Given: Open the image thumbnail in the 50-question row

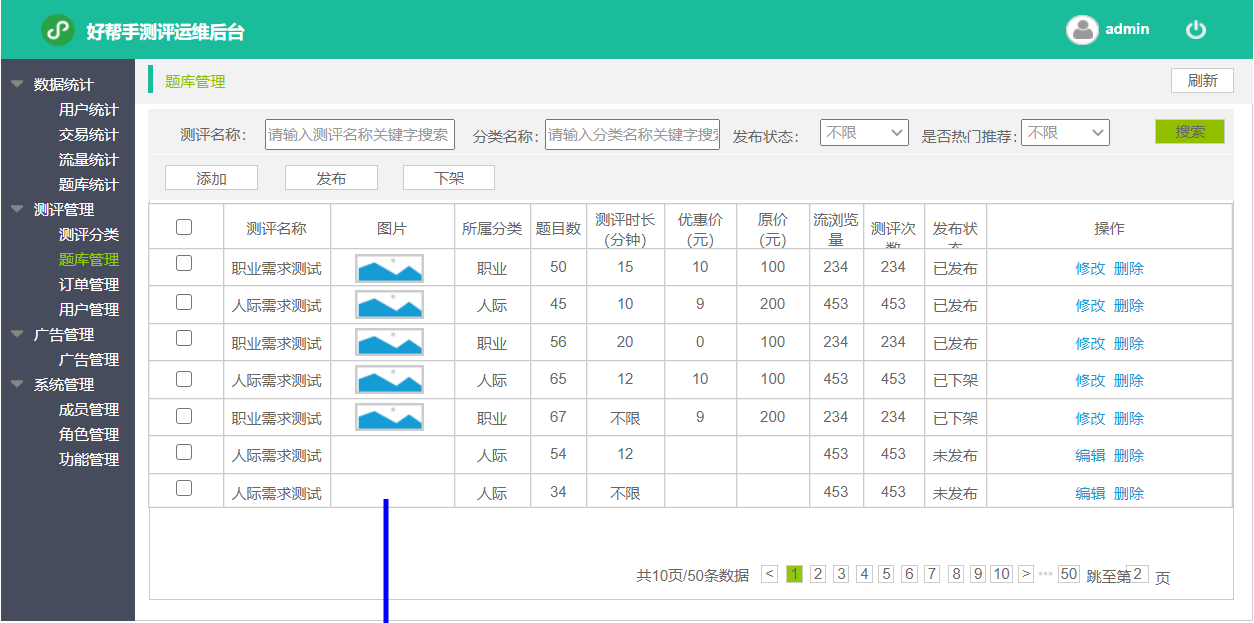Looking at the screenshot, I should pyautogui.click(x=389, y=268).
